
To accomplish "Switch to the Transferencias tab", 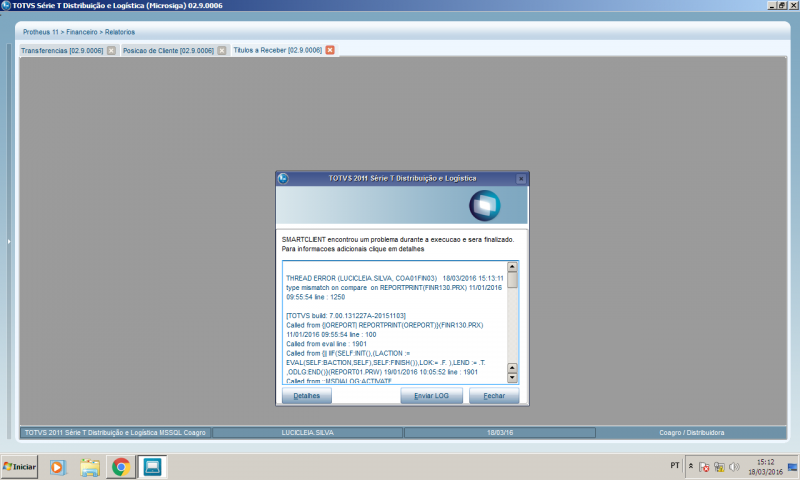I will click(62, 50).
